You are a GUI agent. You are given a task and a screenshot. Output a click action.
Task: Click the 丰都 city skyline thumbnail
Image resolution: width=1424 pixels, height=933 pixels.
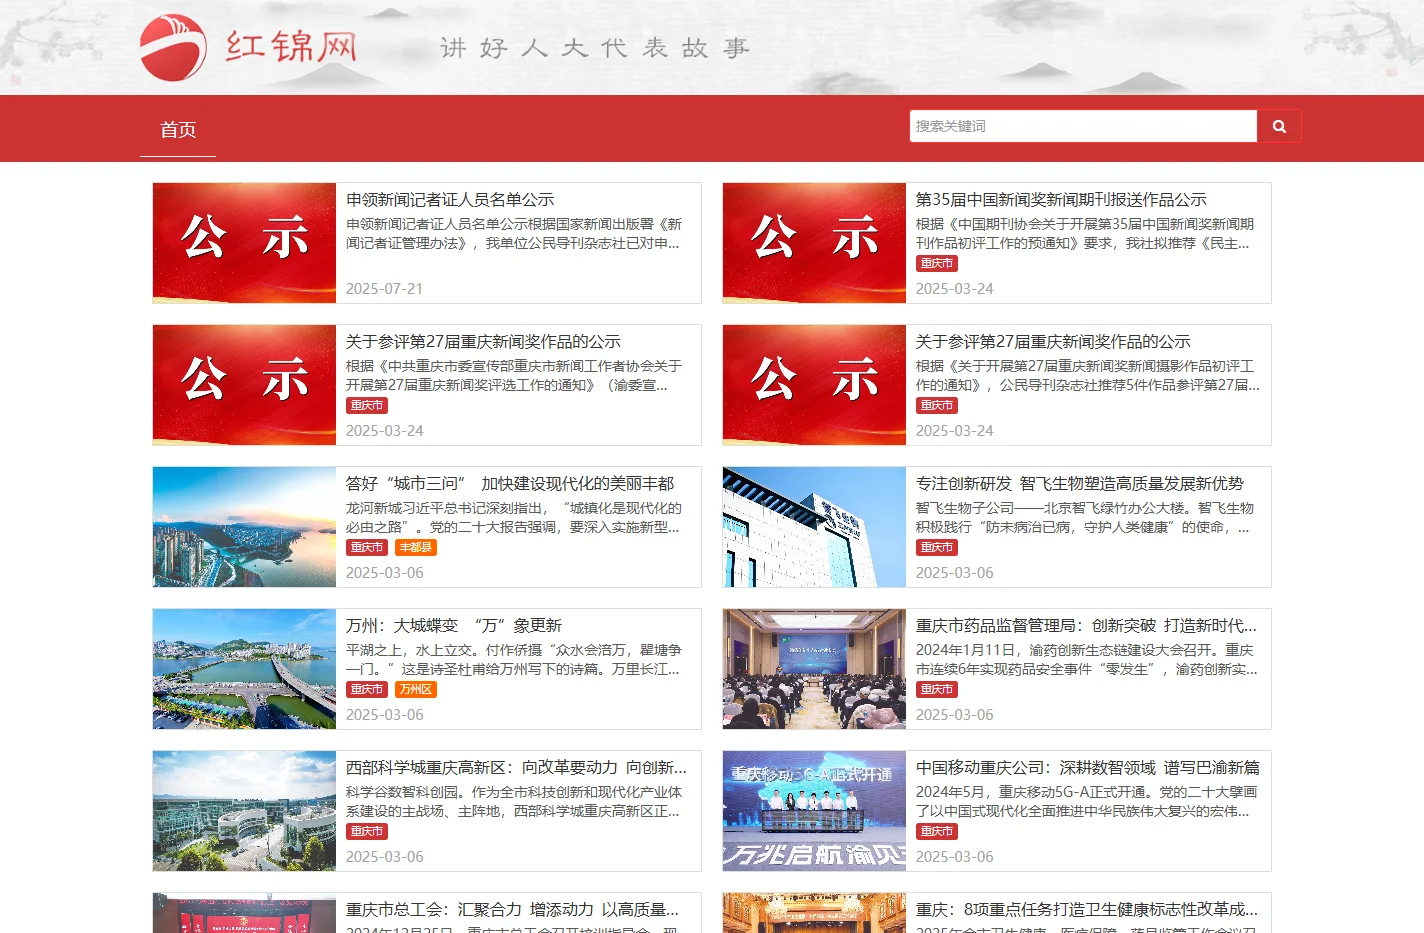tap(244, 527)
